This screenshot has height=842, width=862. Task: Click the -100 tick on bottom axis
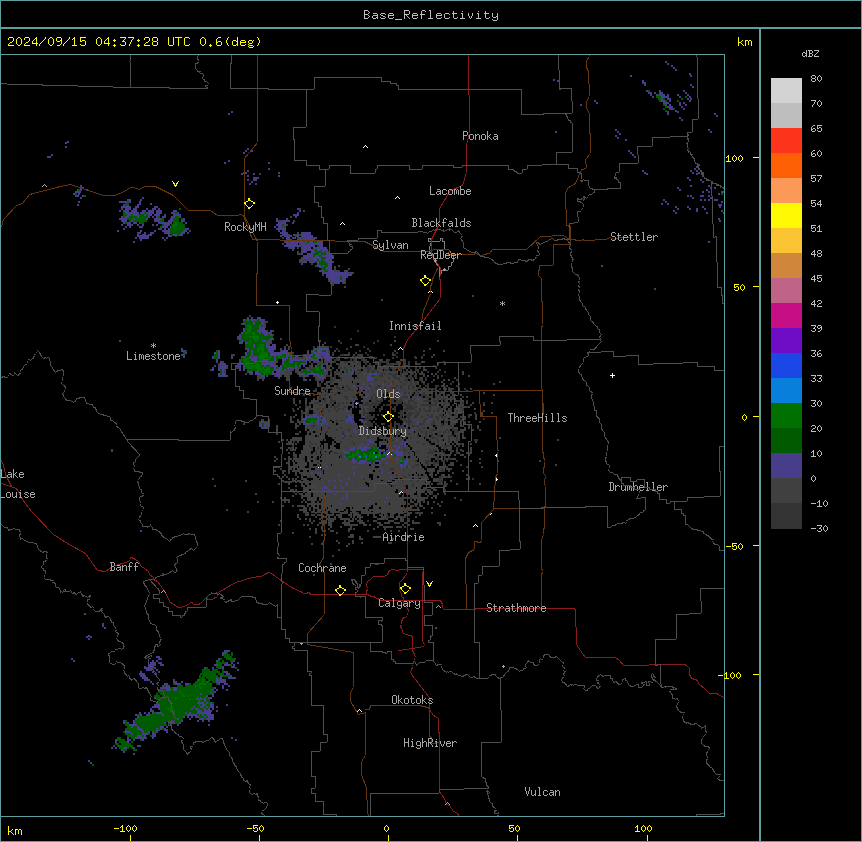click(x=125, y=828)
